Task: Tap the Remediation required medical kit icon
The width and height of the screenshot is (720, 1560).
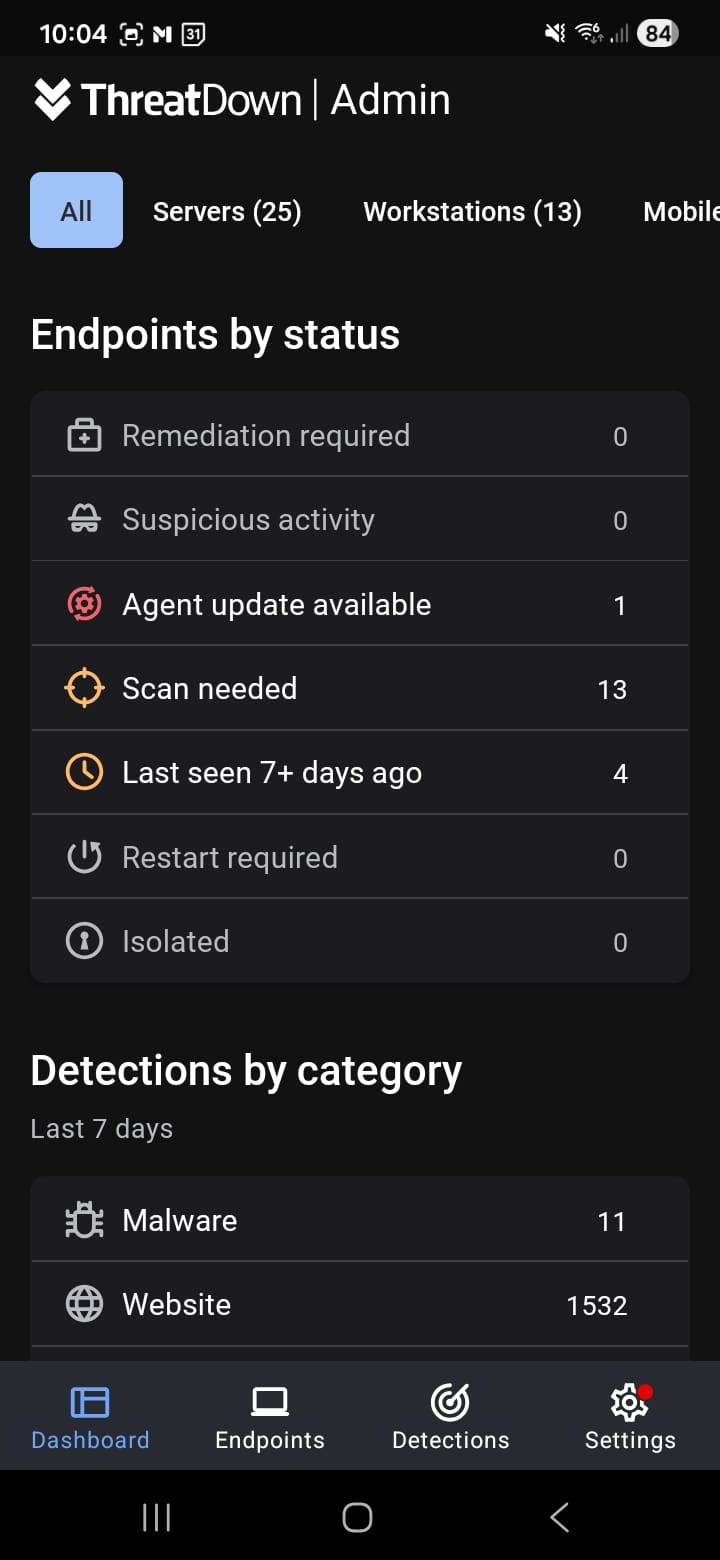Action: point(84,436)
